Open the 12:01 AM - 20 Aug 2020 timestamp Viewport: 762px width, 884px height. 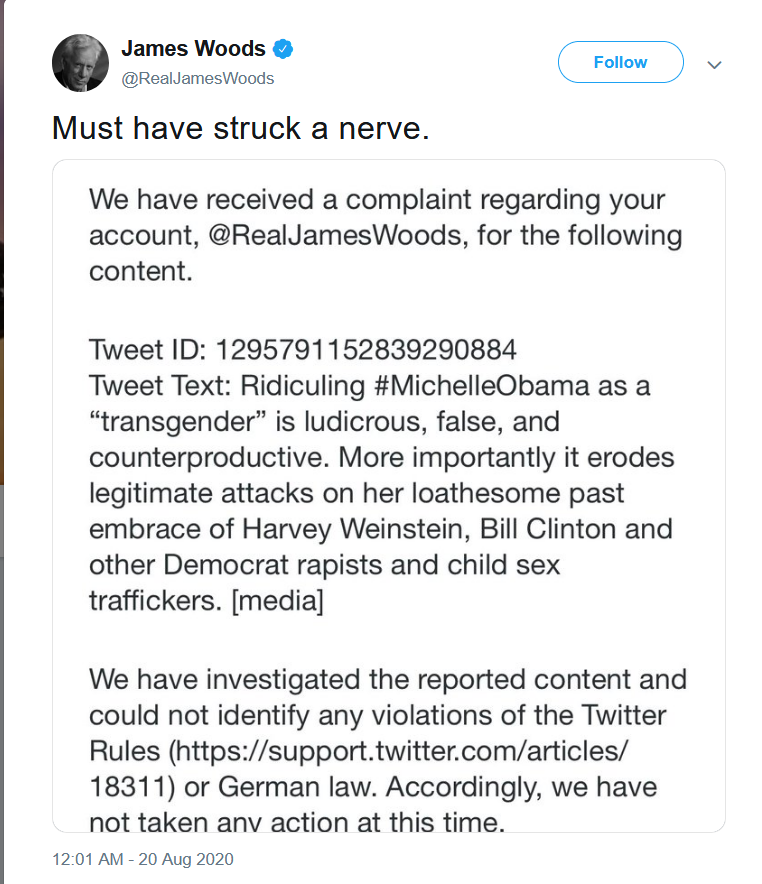click(143, 859)
